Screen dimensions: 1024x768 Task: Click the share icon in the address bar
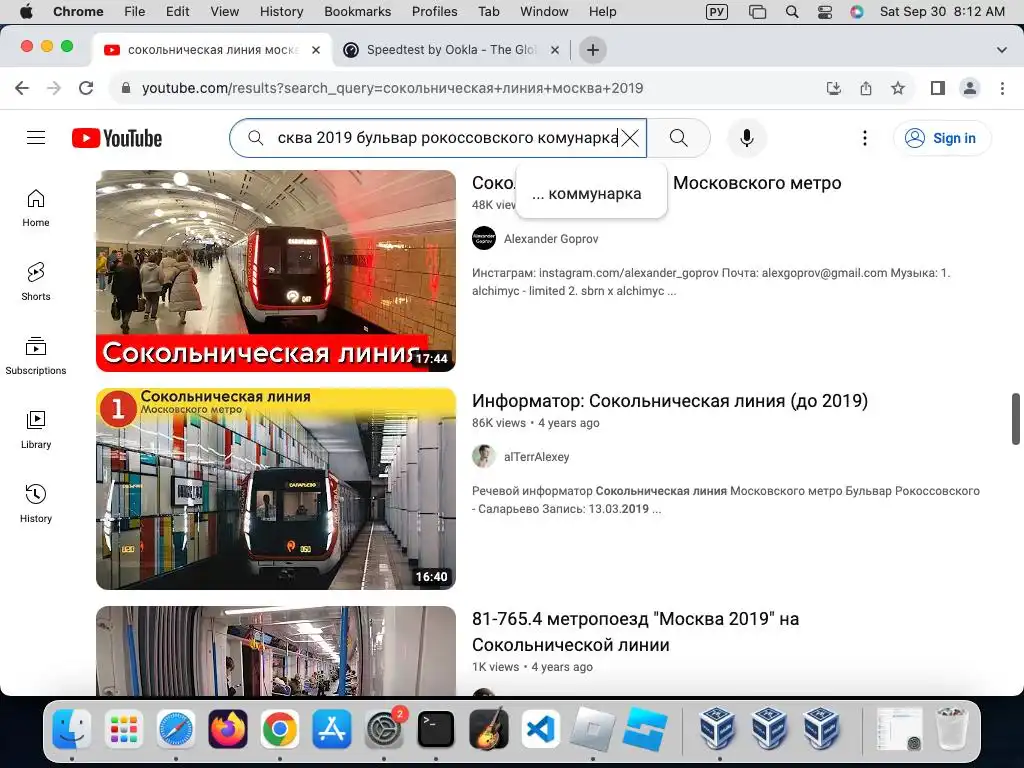[x=866, y=88]
